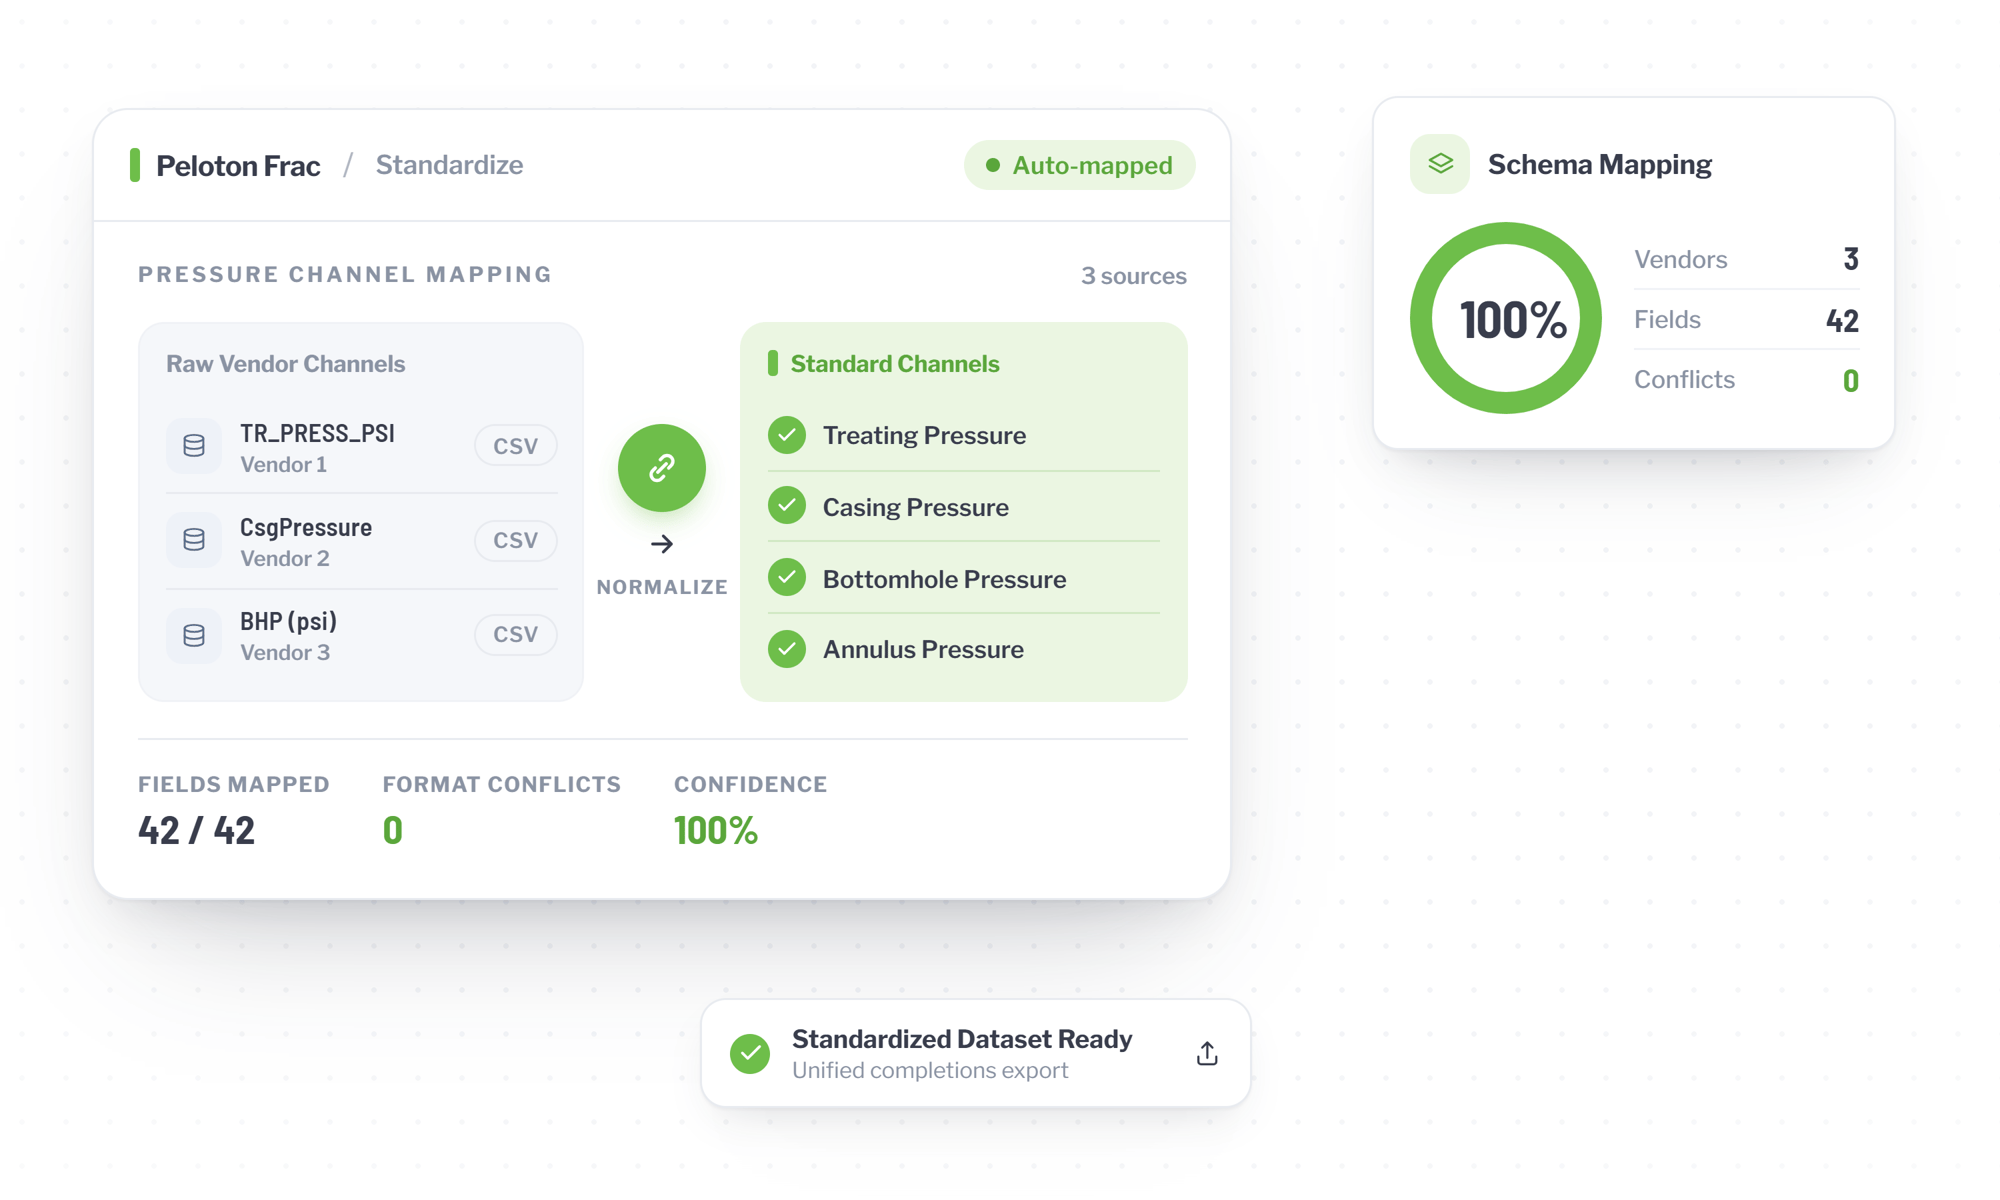The height and width of the screenshot is (1200, 2000).
Task: Click the Standardized Dataset Ready title
Action: (x=962, y=1039)
